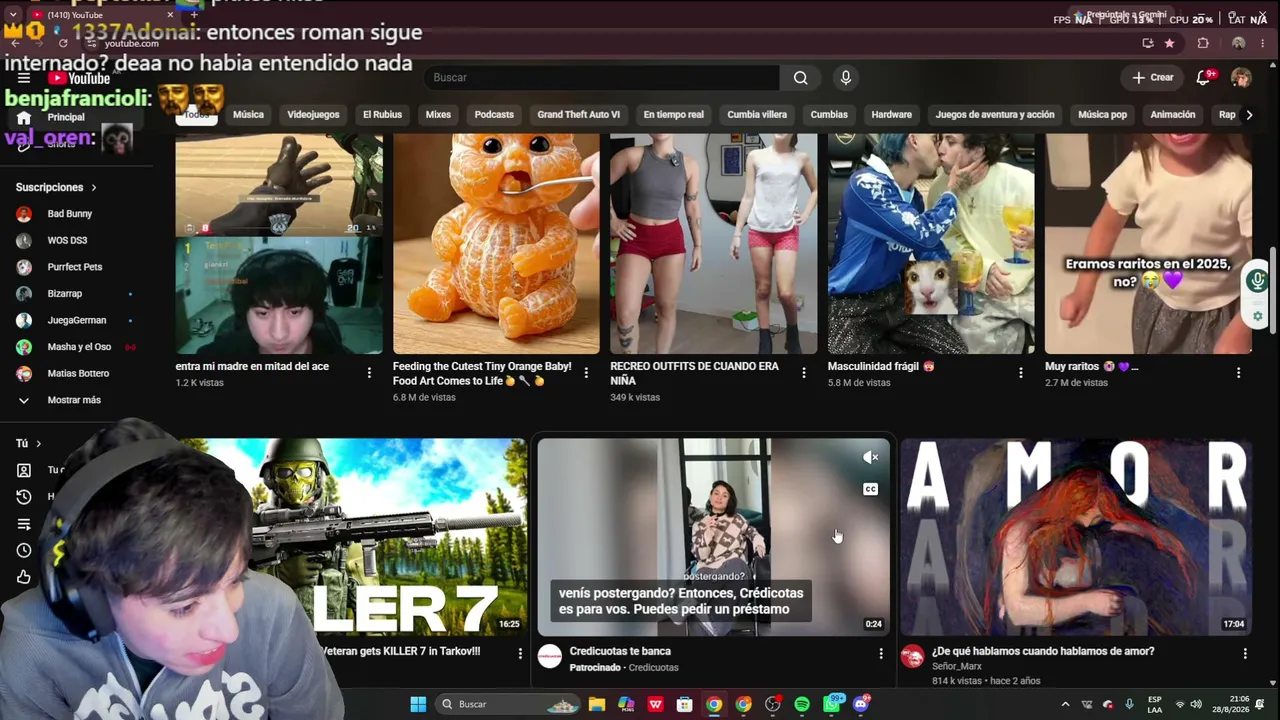Open JuegaGerman subscription
This screenshot has height=720, width=1280.
click(77, 320)
